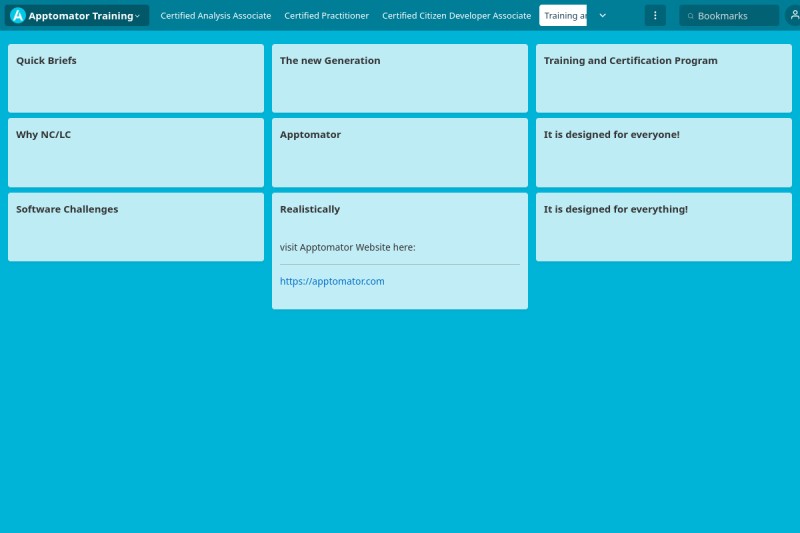The image size is (800, 533).
Task: Open the Why NC/LC card
Action: pos(136,153)
